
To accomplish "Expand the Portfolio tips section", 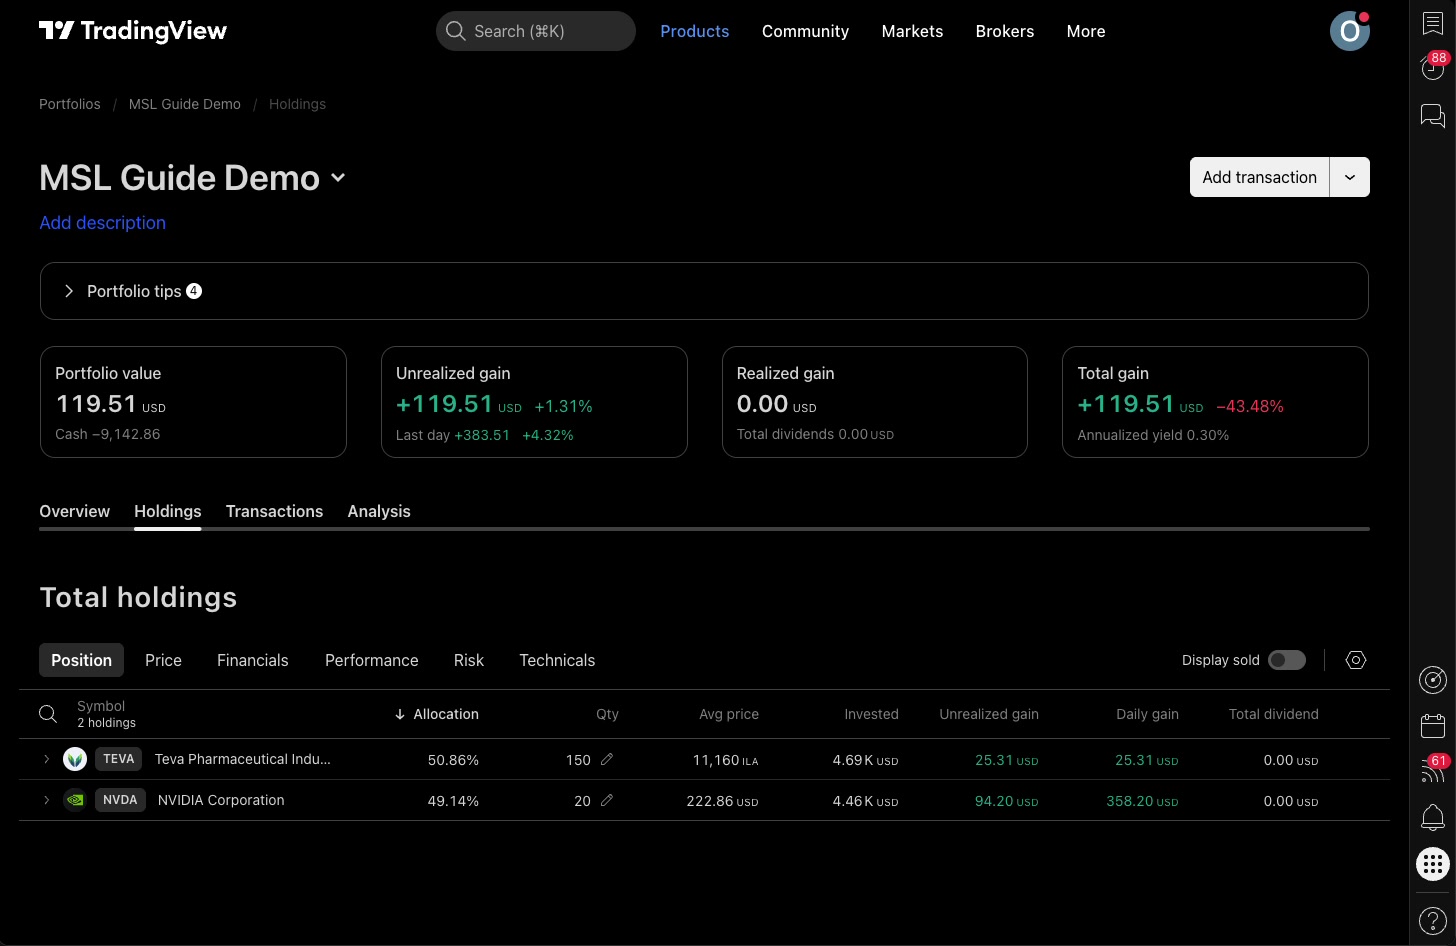I will point(704,291).
